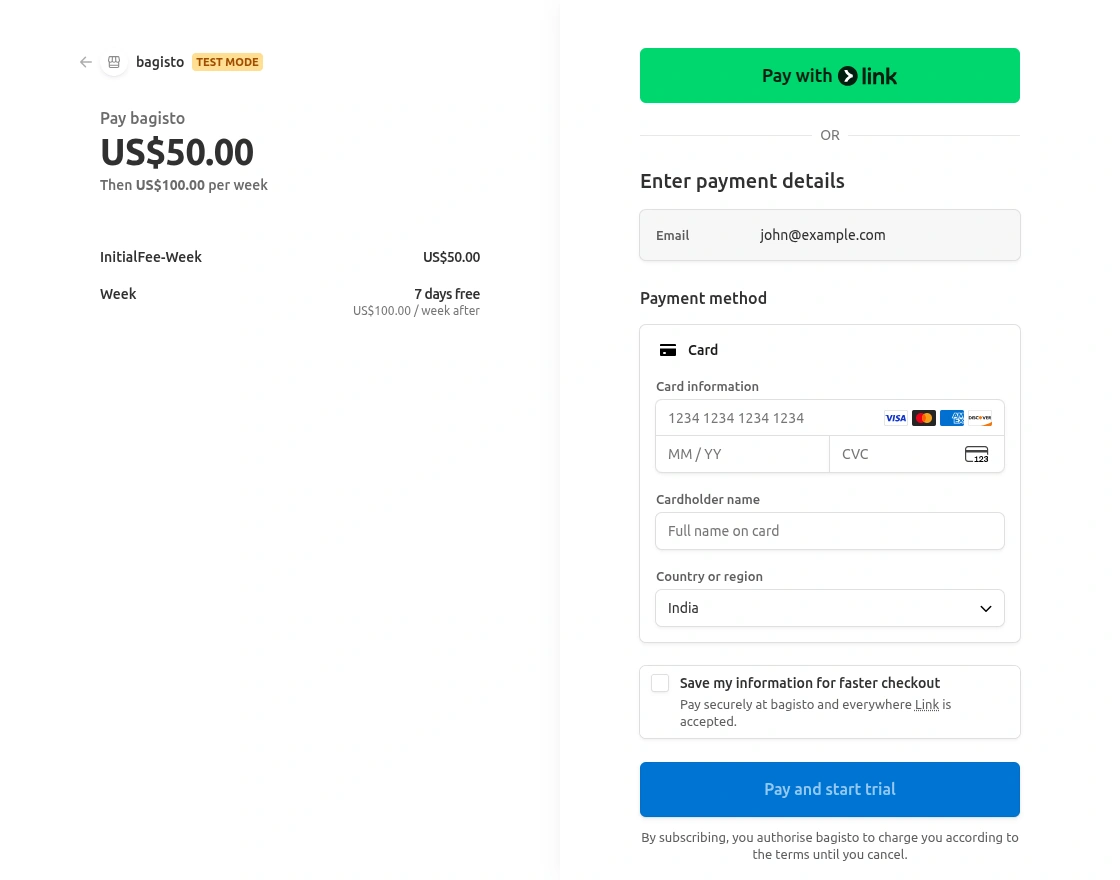1120x880 pixels.
Task: Click the MM / YY expiry field
Action: tap(742, 454)
